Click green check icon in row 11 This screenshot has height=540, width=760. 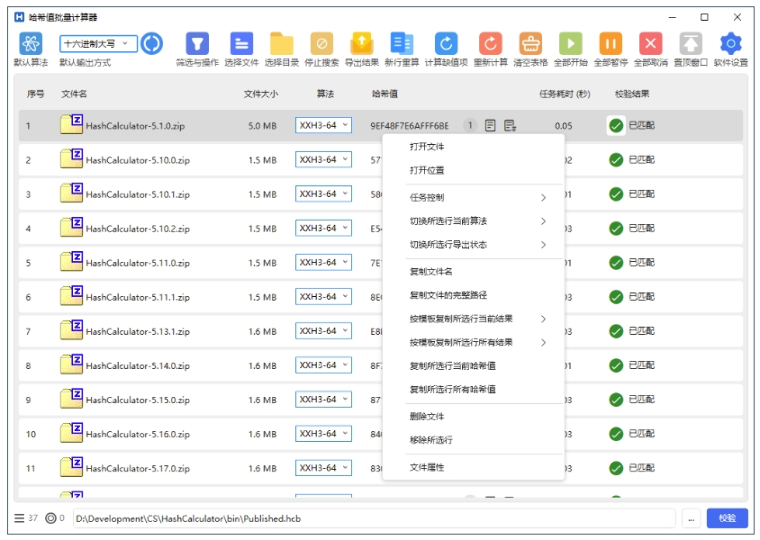pyautogui.click(x=616, y=468)
